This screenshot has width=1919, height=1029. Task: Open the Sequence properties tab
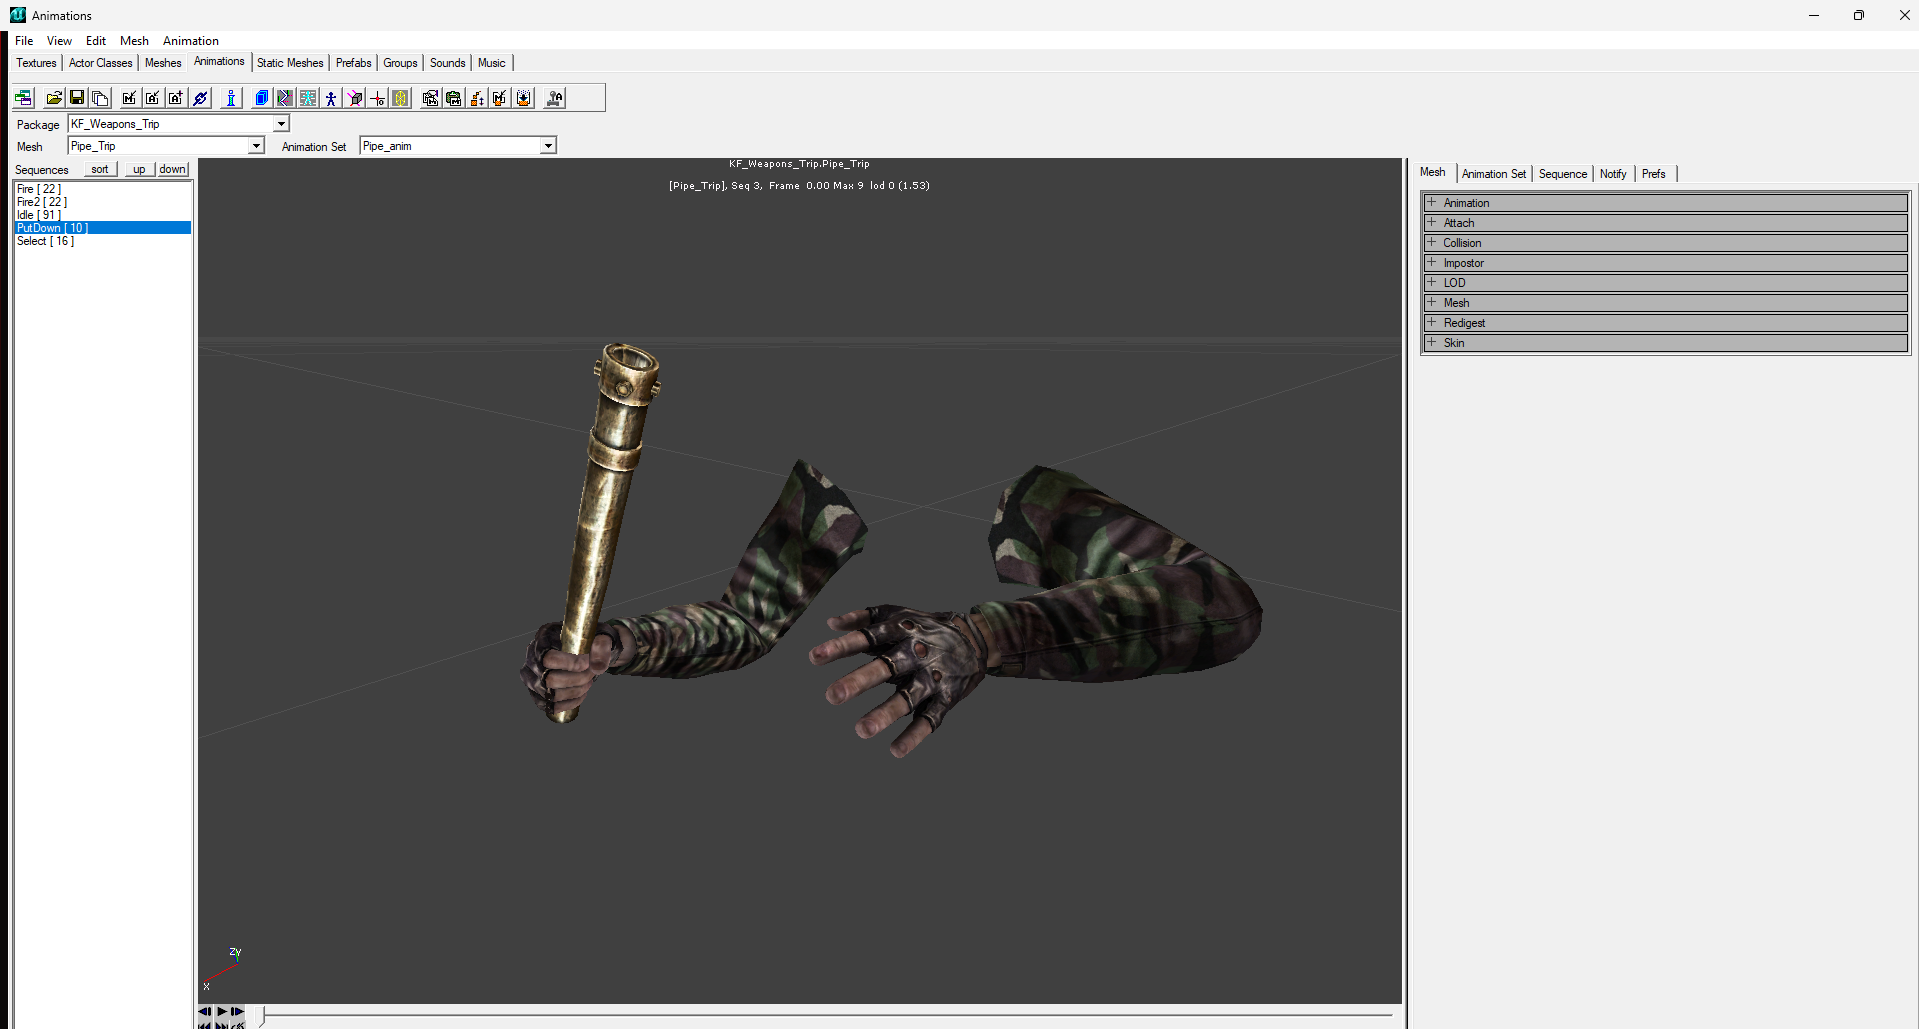1563,174
